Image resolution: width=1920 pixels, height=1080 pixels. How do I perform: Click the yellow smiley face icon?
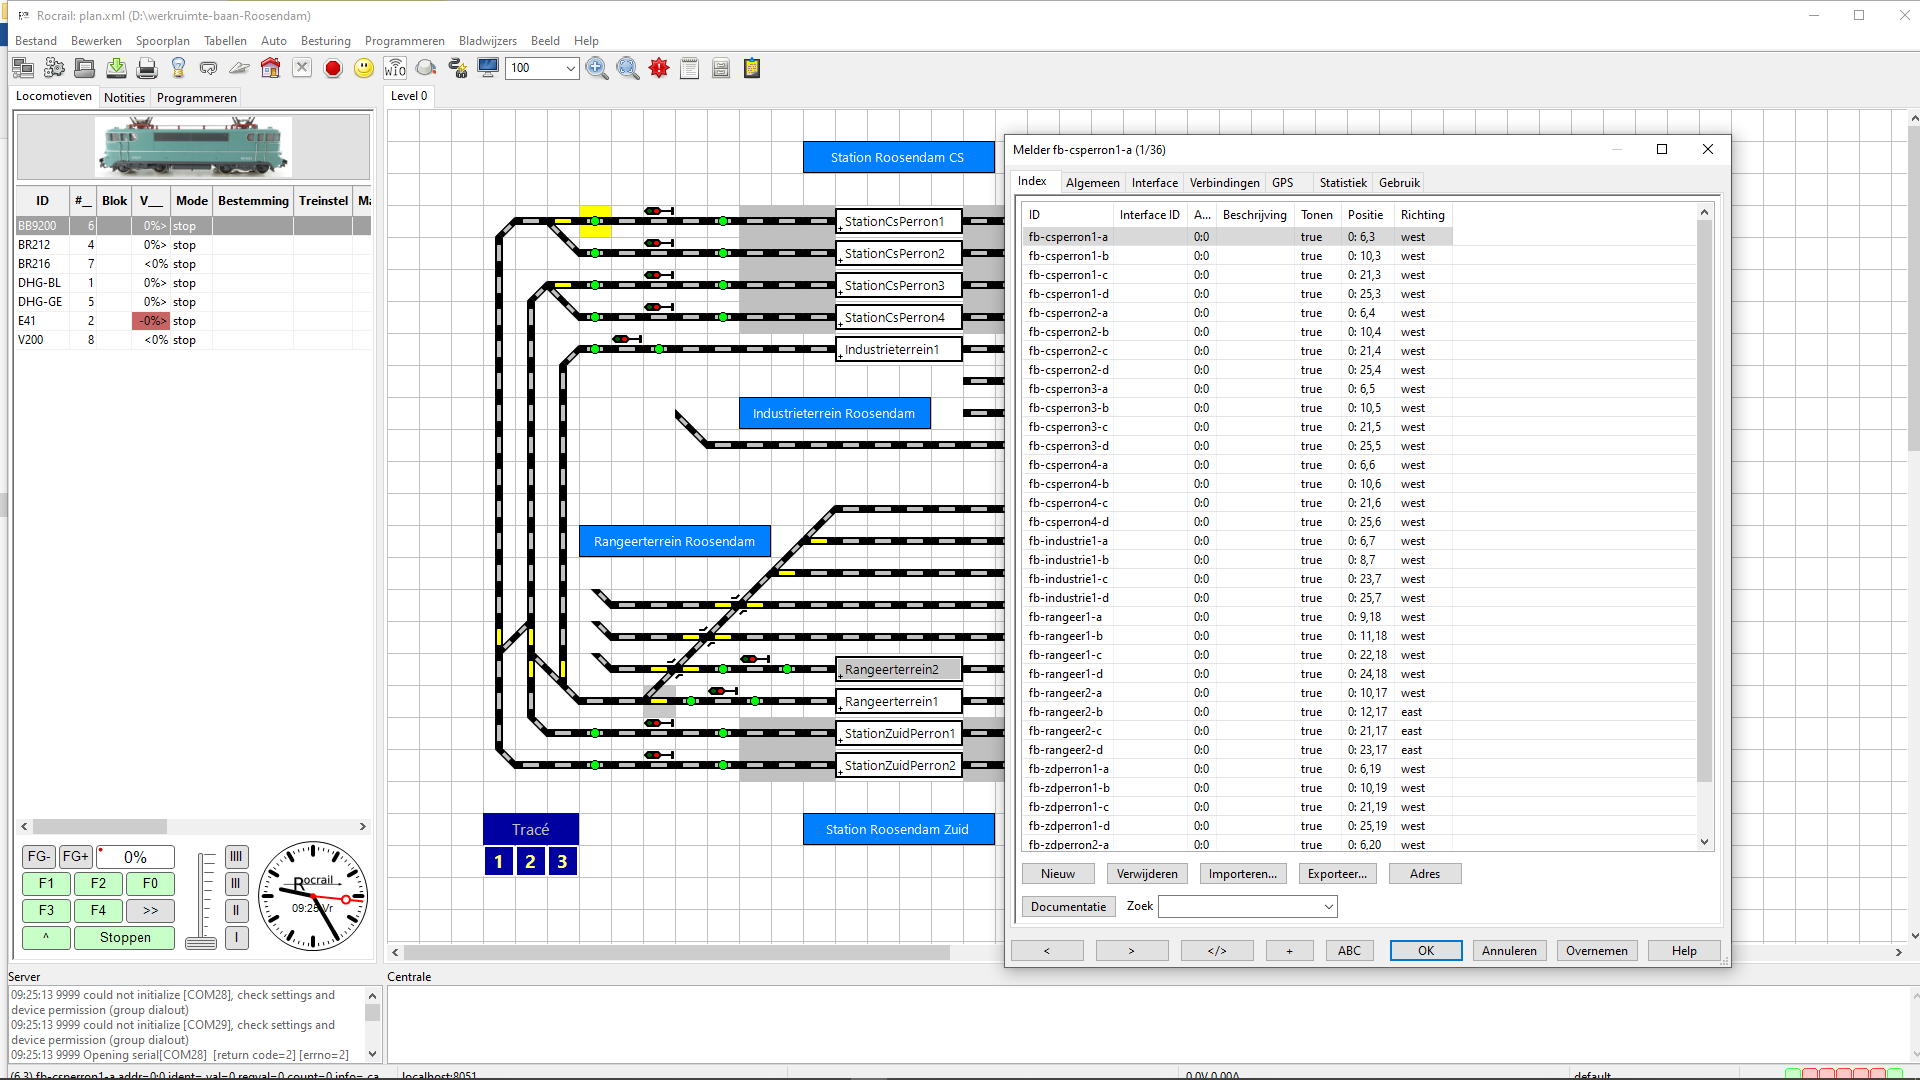[364, 68]
